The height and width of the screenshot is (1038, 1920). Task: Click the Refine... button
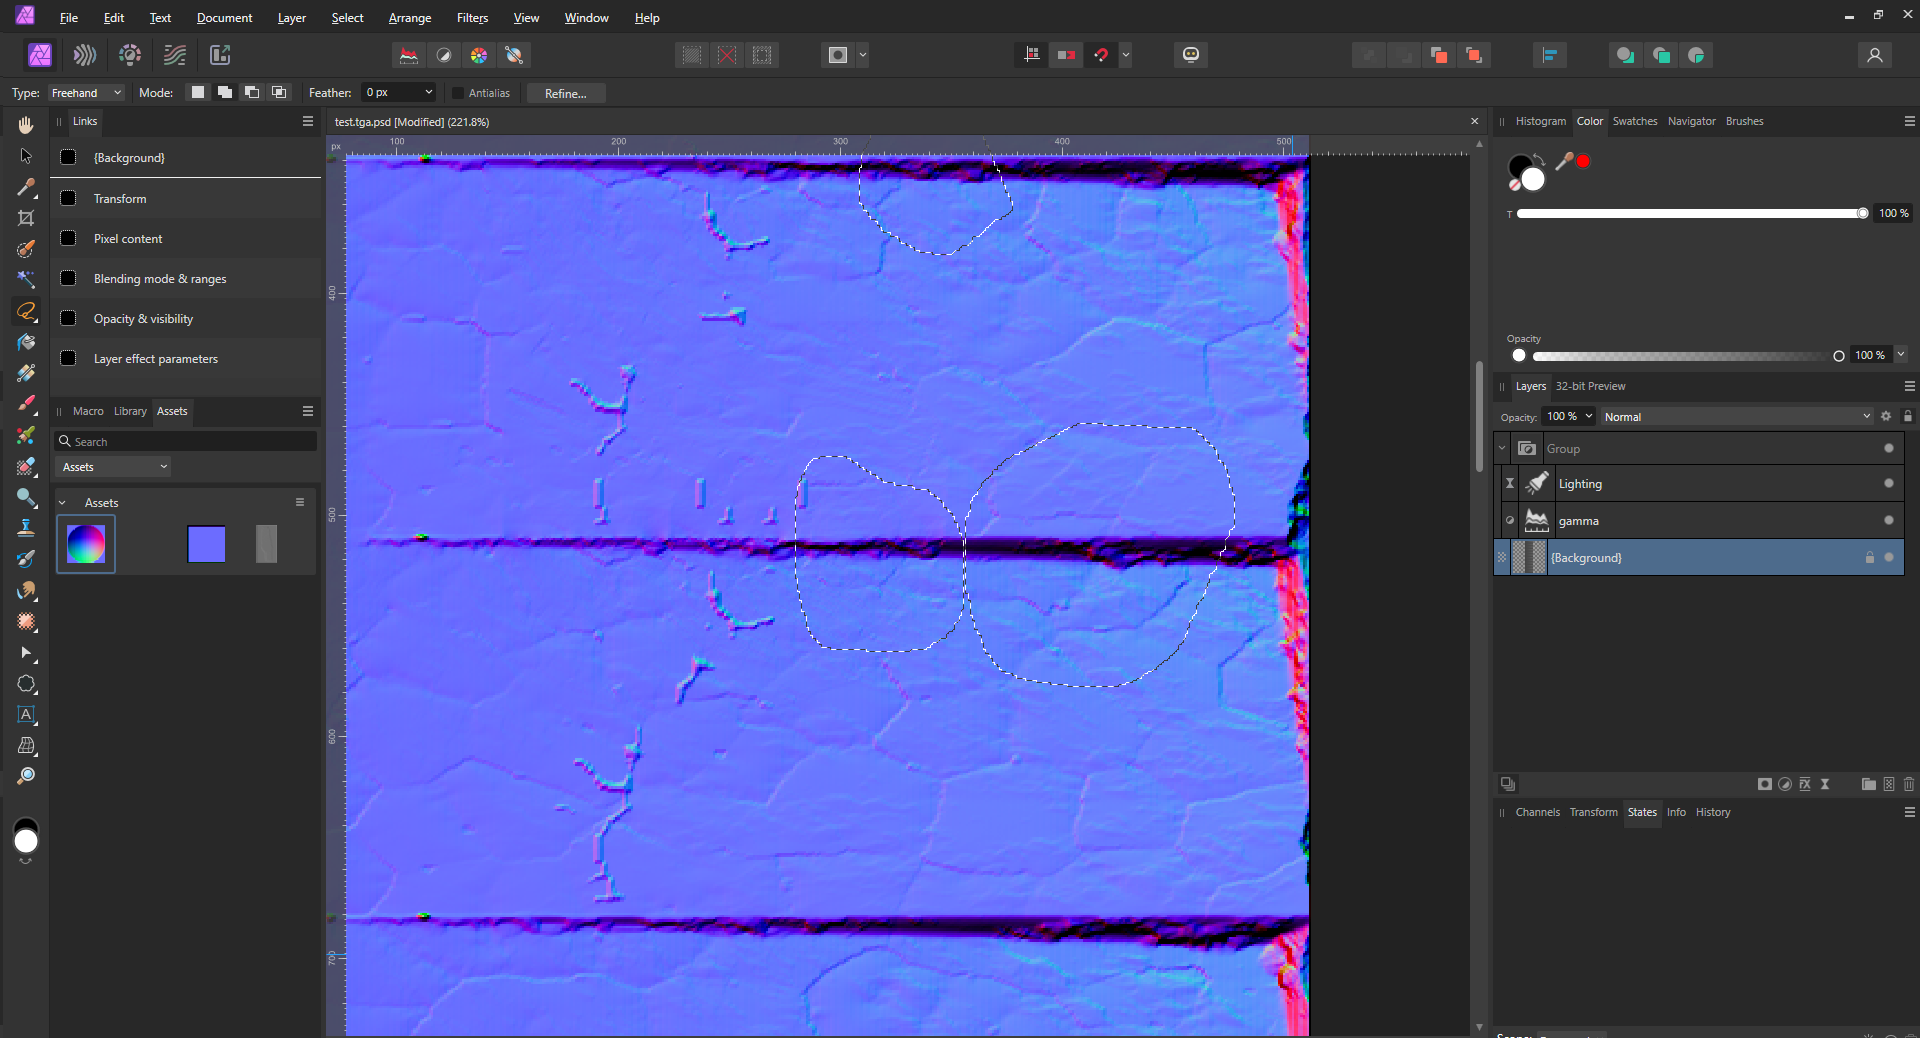click(565, 93)
